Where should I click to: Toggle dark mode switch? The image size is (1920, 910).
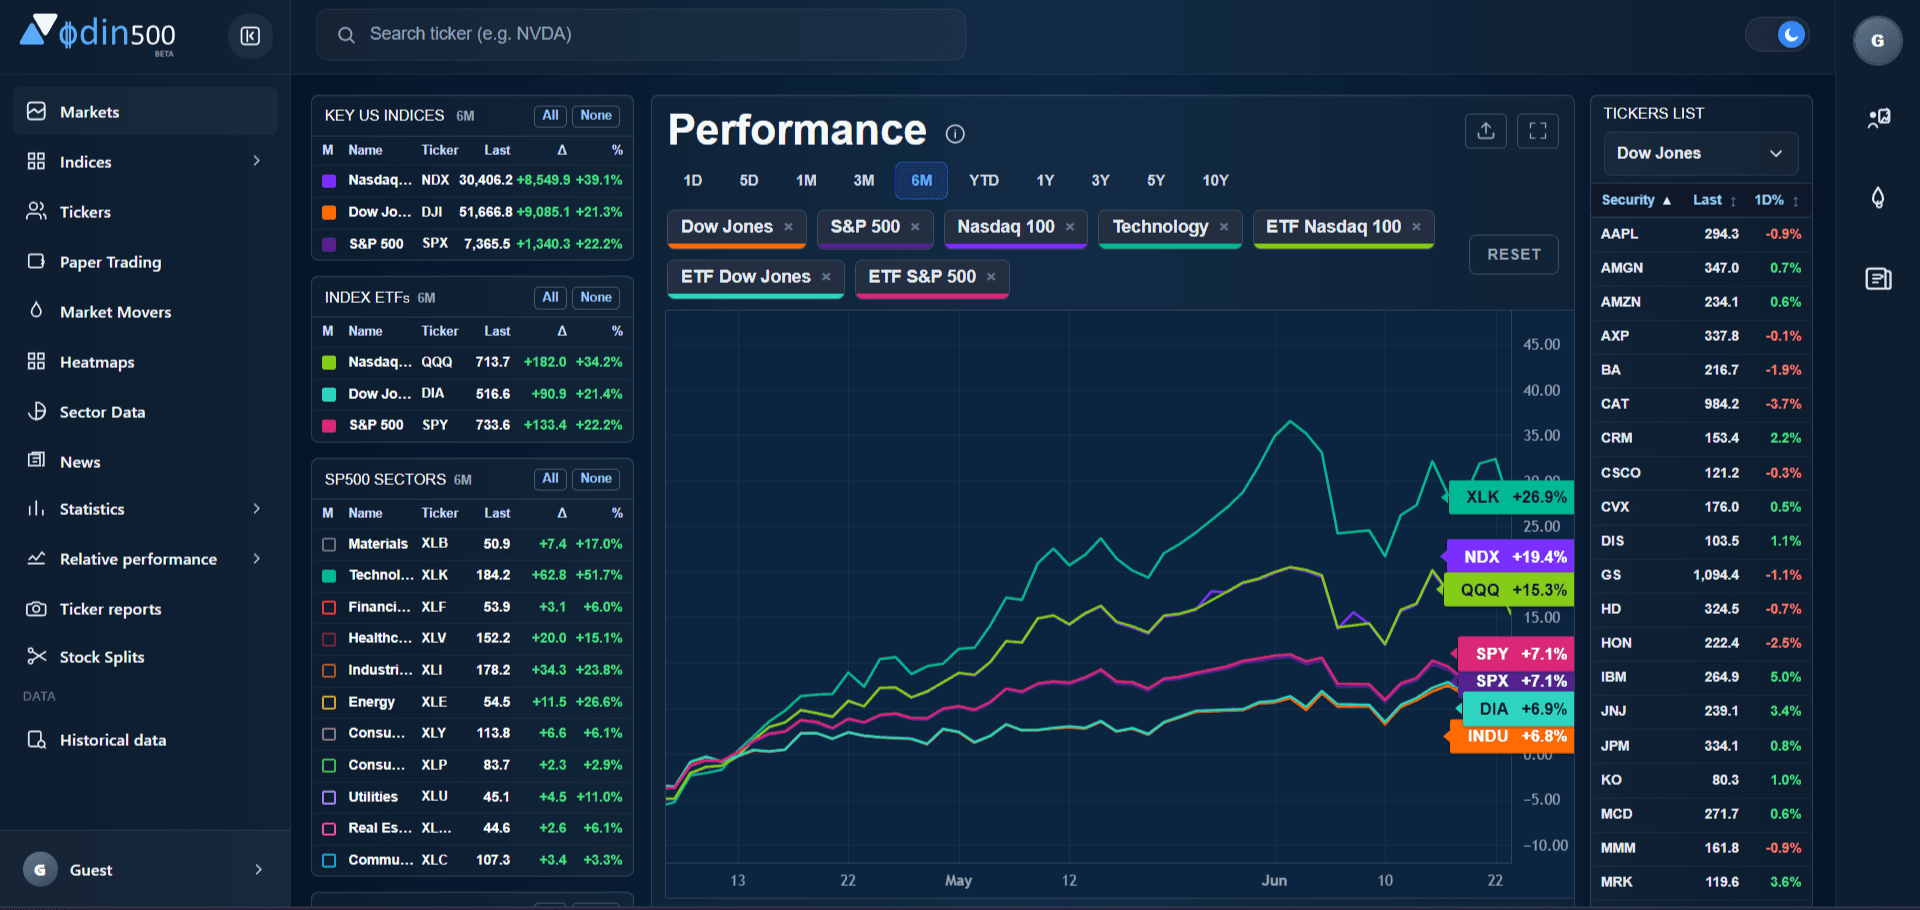point(1777,35)
